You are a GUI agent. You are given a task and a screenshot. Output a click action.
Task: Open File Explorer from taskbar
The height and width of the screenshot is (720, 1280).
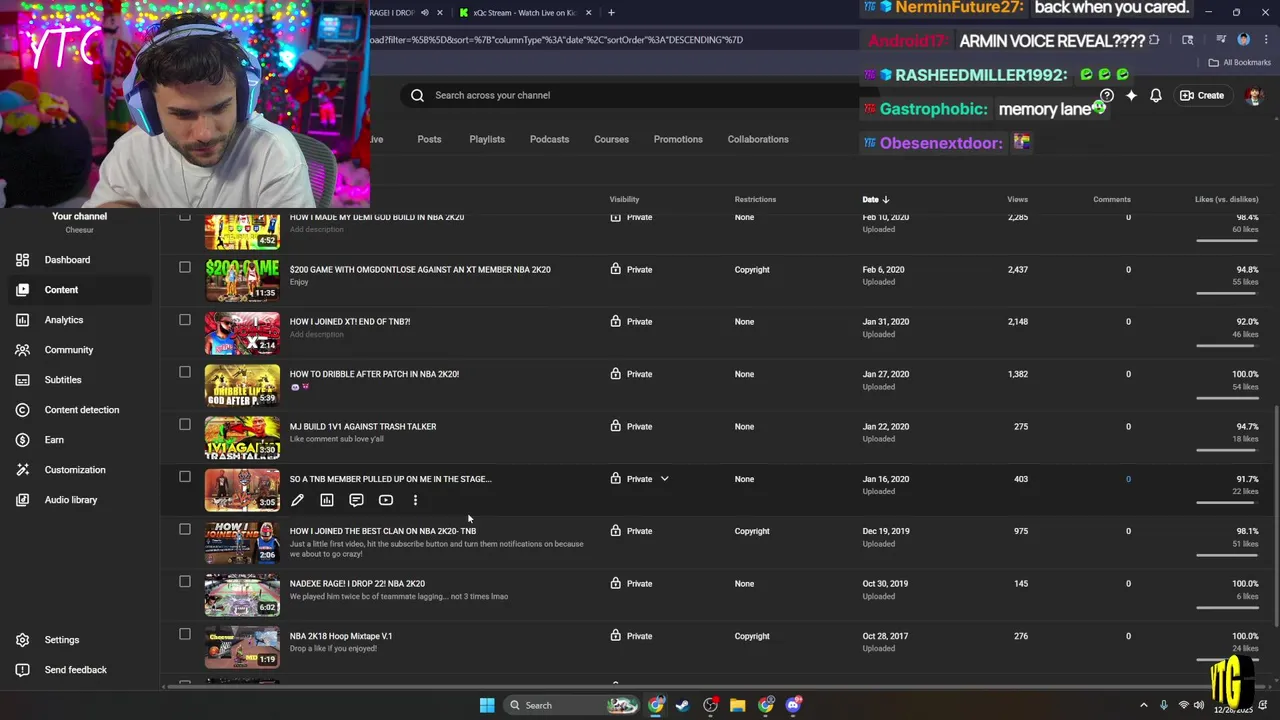coord(737,705)
